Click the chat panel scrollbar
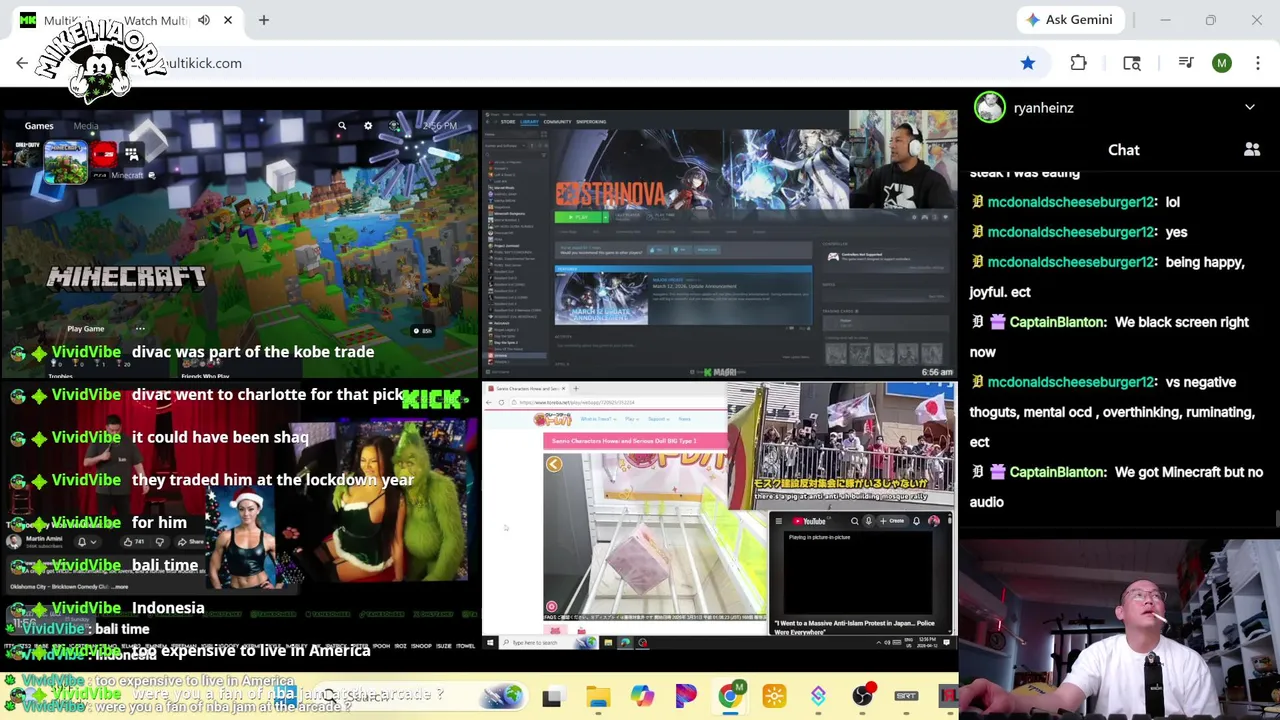The height and width of the screenshot is (720, 1280). point(1276,518)
